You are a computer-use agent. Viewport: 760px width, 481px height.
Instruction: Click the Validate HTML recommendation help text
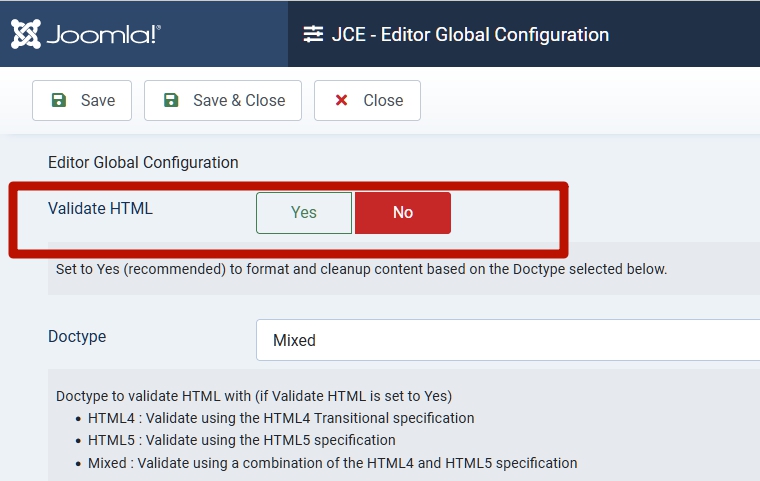(x=361, y=269)
